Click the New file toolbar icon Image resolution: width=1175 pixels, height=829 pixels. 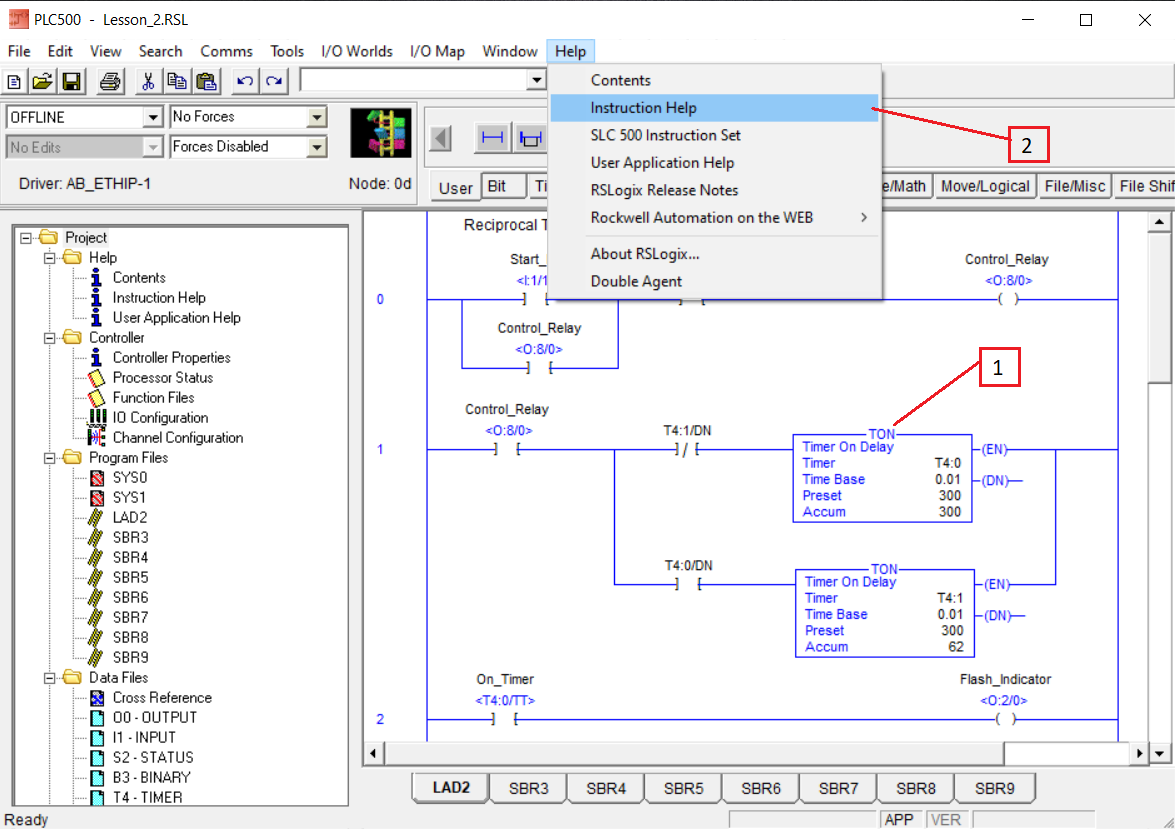coord(14,81)
